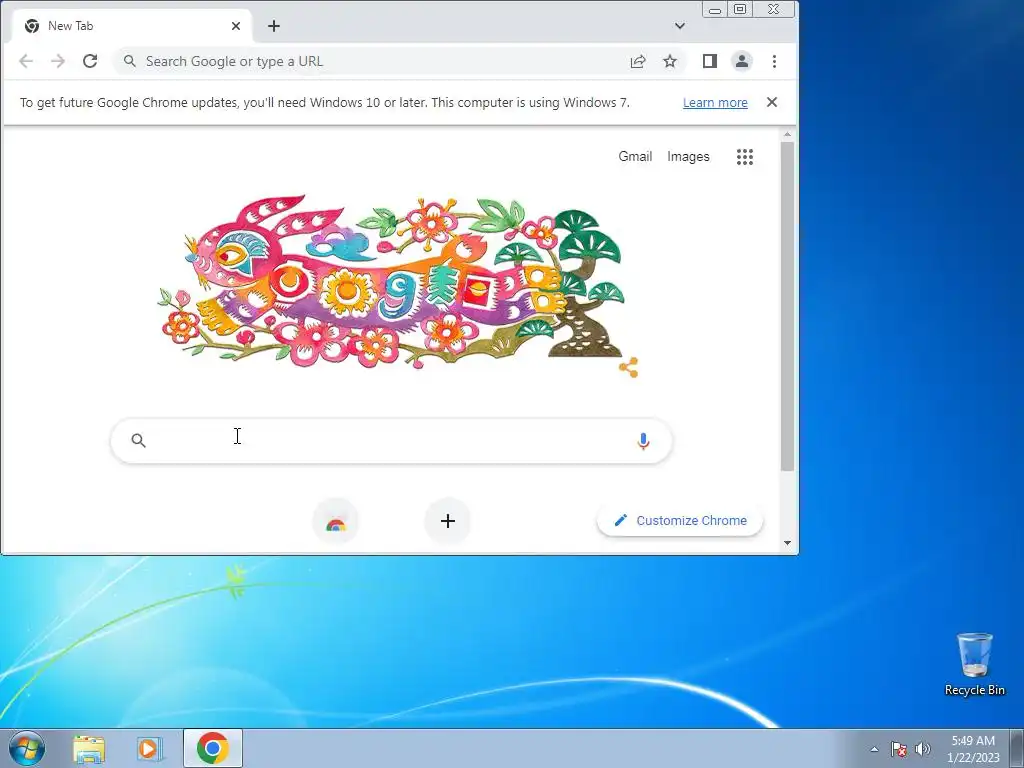Open the tab search chevron

click(x=680, y=26)
